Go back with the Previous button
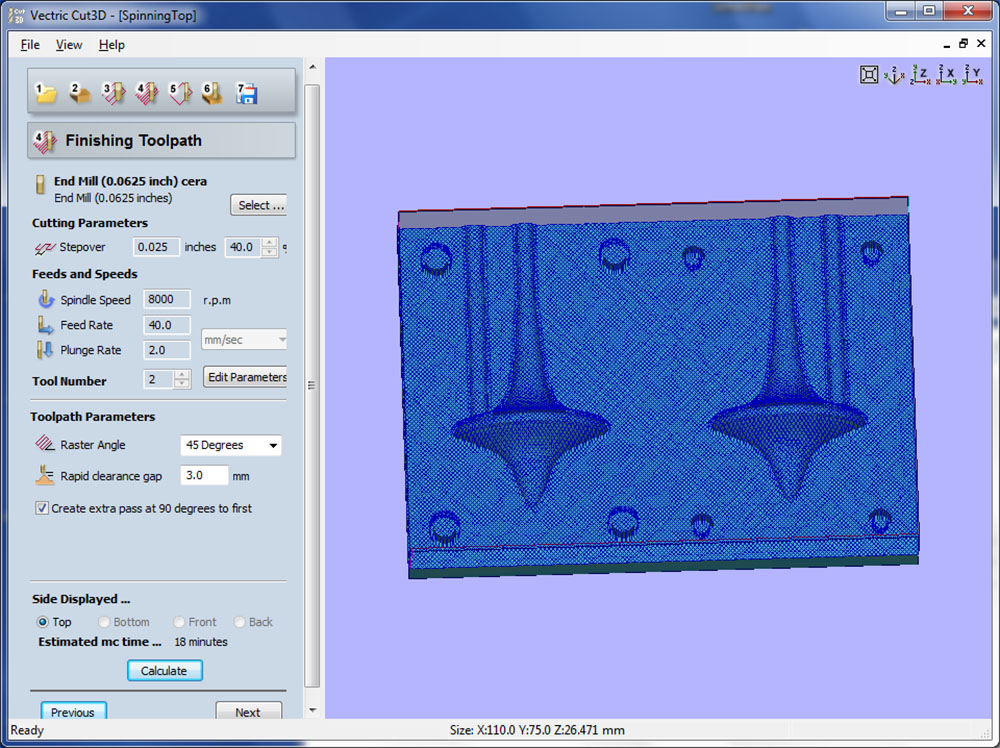The height and width of the screenshot is (748, 1000). point(73,711)
